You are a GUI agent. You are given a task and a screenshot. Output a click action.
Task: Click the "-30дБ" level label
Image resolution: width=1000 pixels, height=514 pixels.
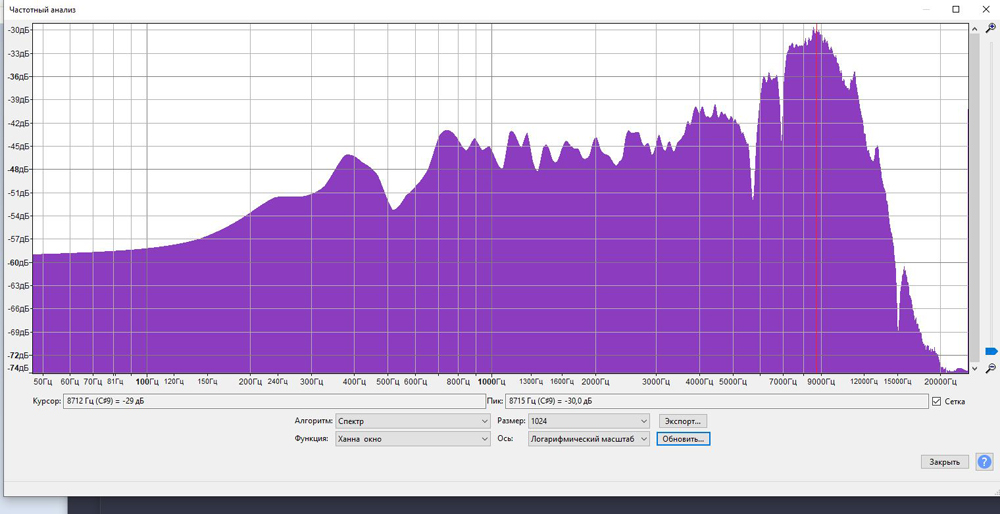[x=17, y=30]
